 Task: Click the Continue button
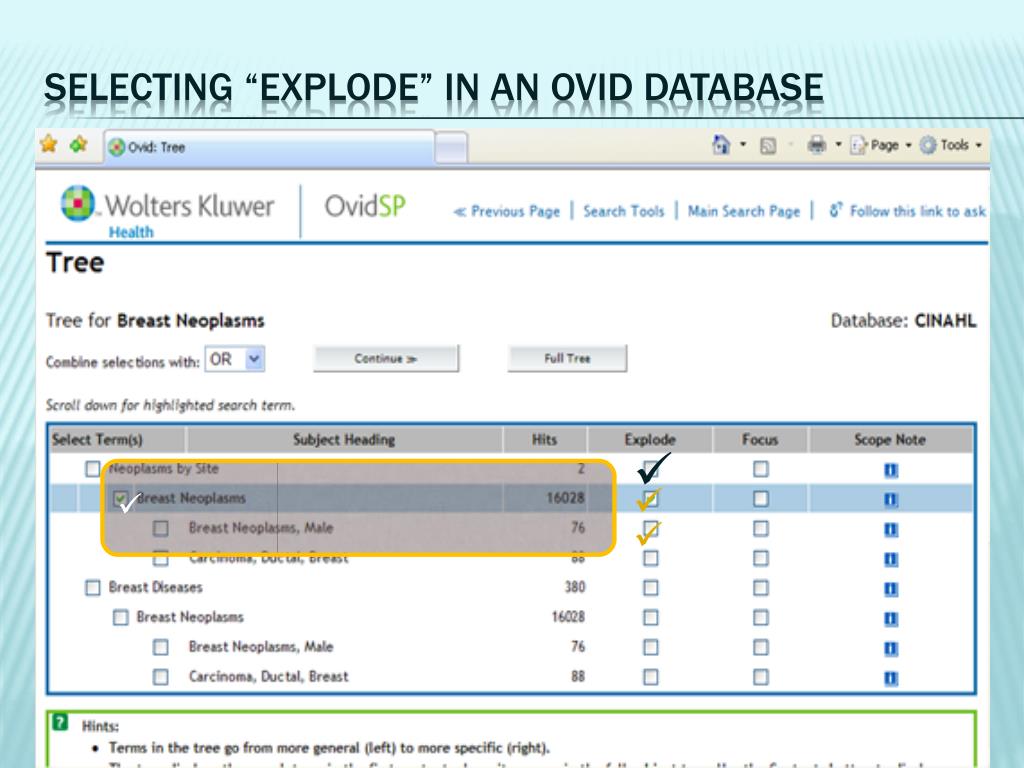386,359
